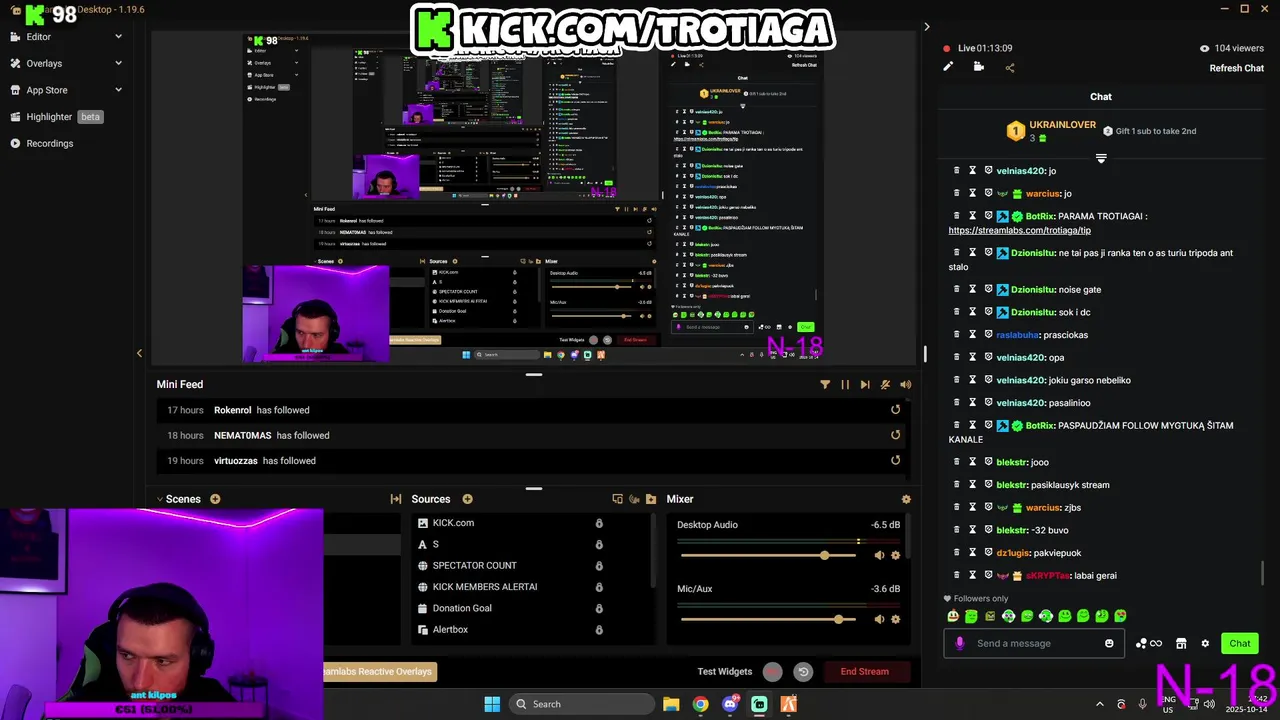The image size is (1280, 720).
Task: Replay the Rokenrol follow alert
Action: click(x=895, y=410)
